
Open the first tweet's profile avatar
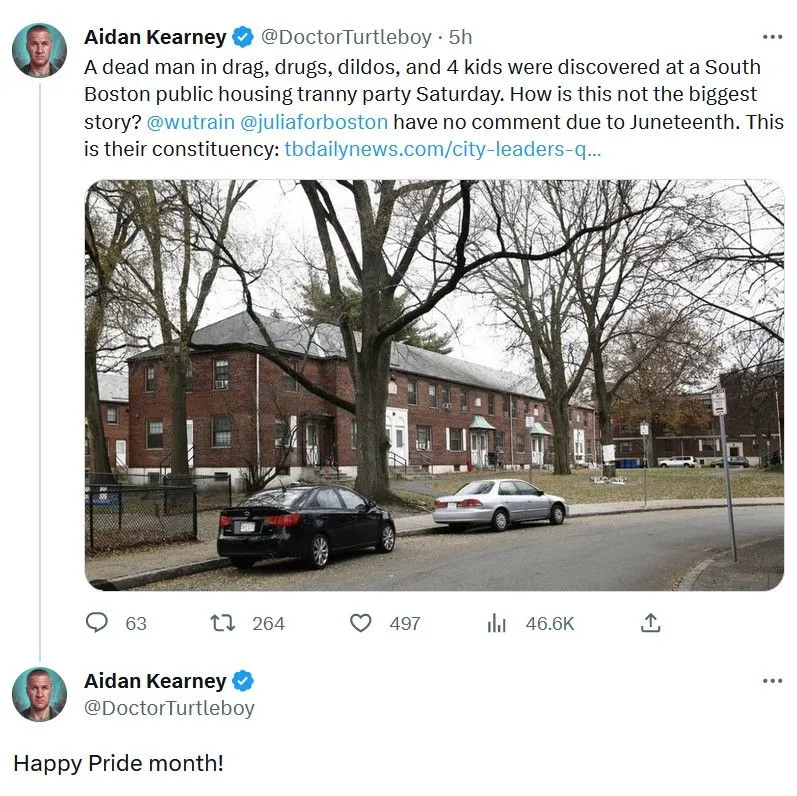(x=39, y=50)
